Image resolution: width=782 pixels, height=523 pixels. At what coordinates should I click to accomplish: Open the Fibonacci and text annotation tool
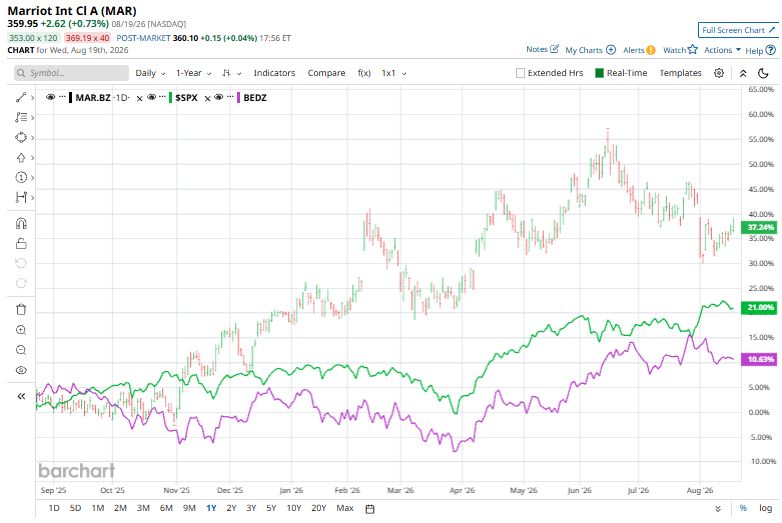20,118
